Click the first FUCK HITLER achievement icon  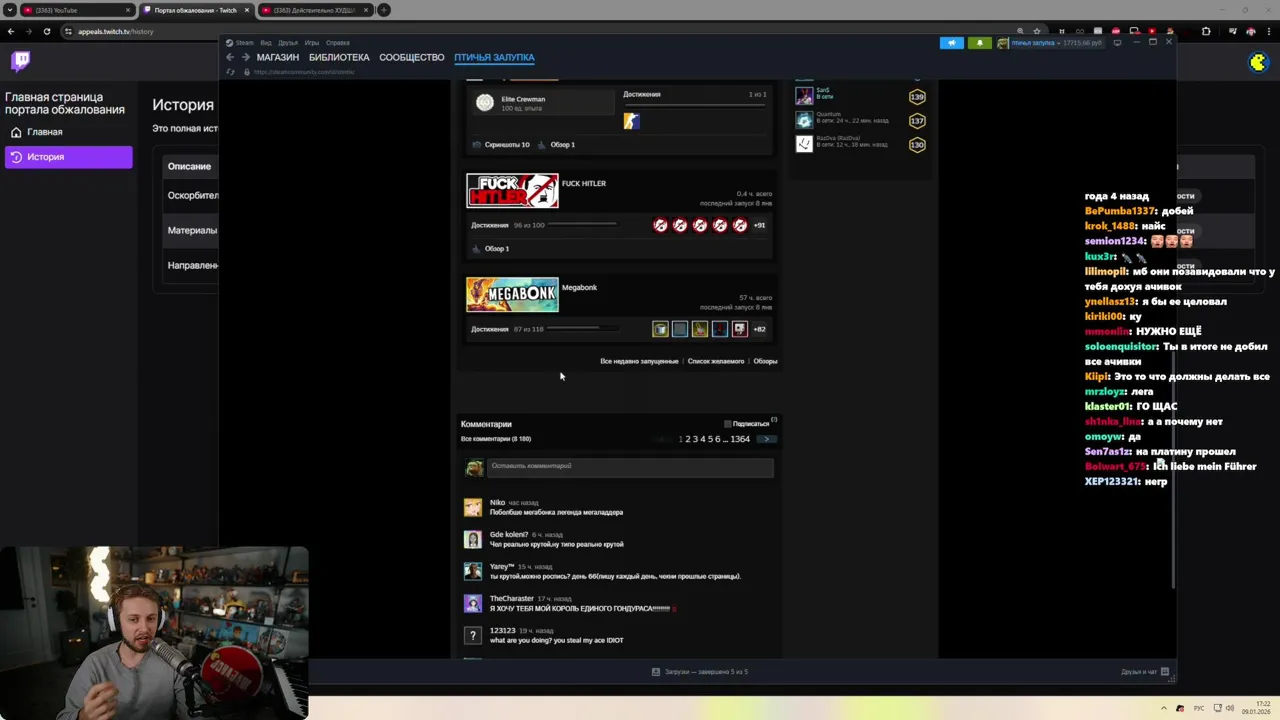click(x=660, y=225)
